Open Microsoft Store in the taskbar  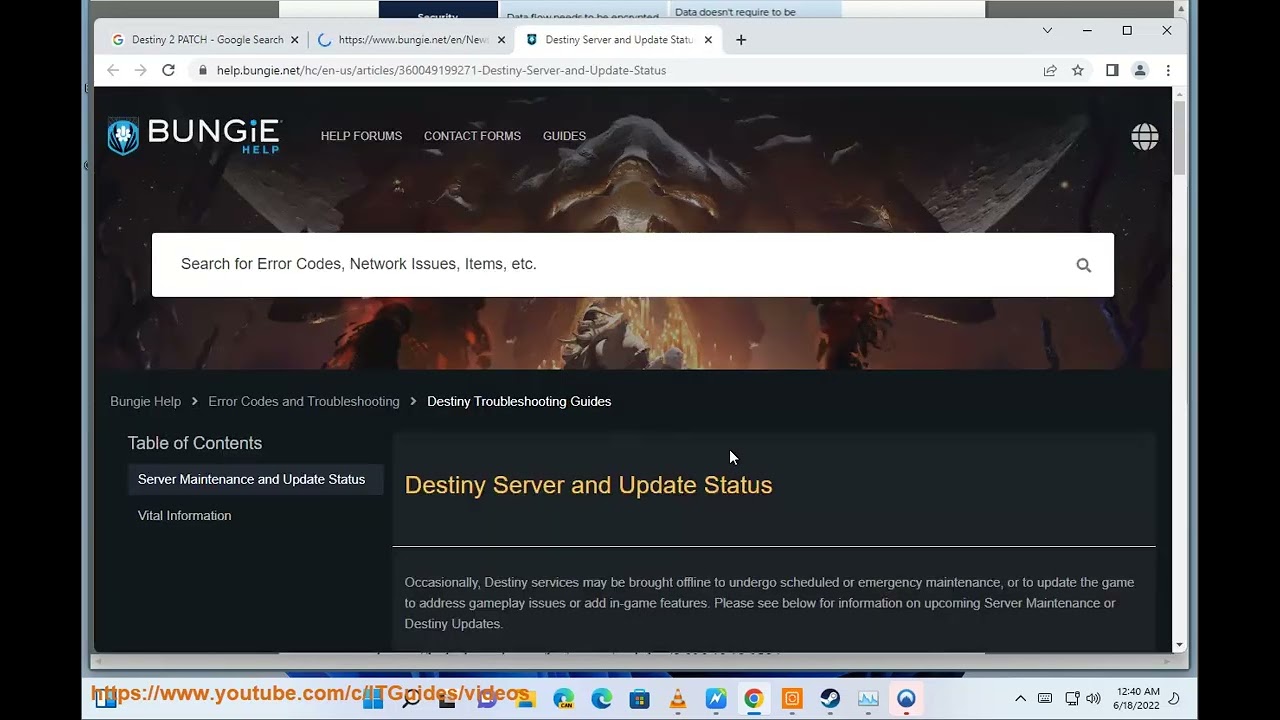pyautogui.click(x=640, y=699)
